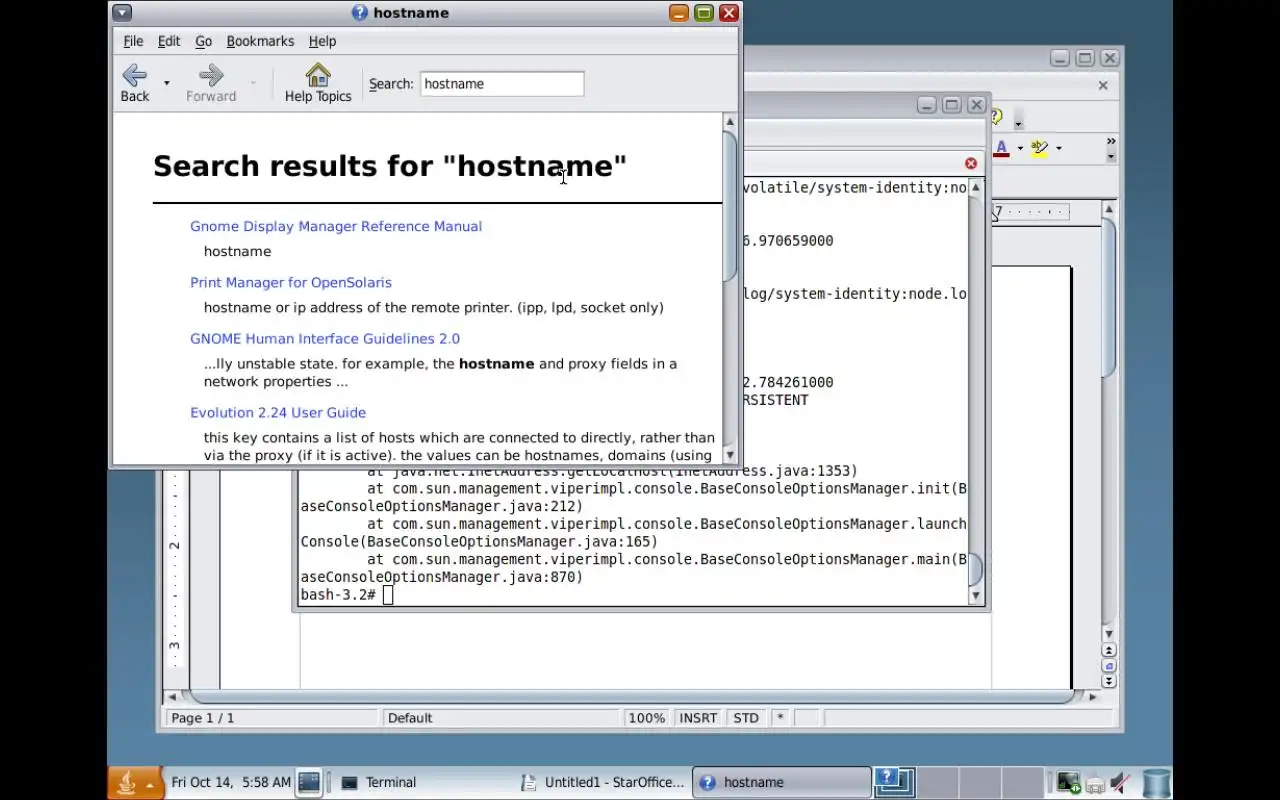Viewport: 1280px width, 800px height.
Task: Click the StarOffice help question-mark icon
Action: (996, 117)
